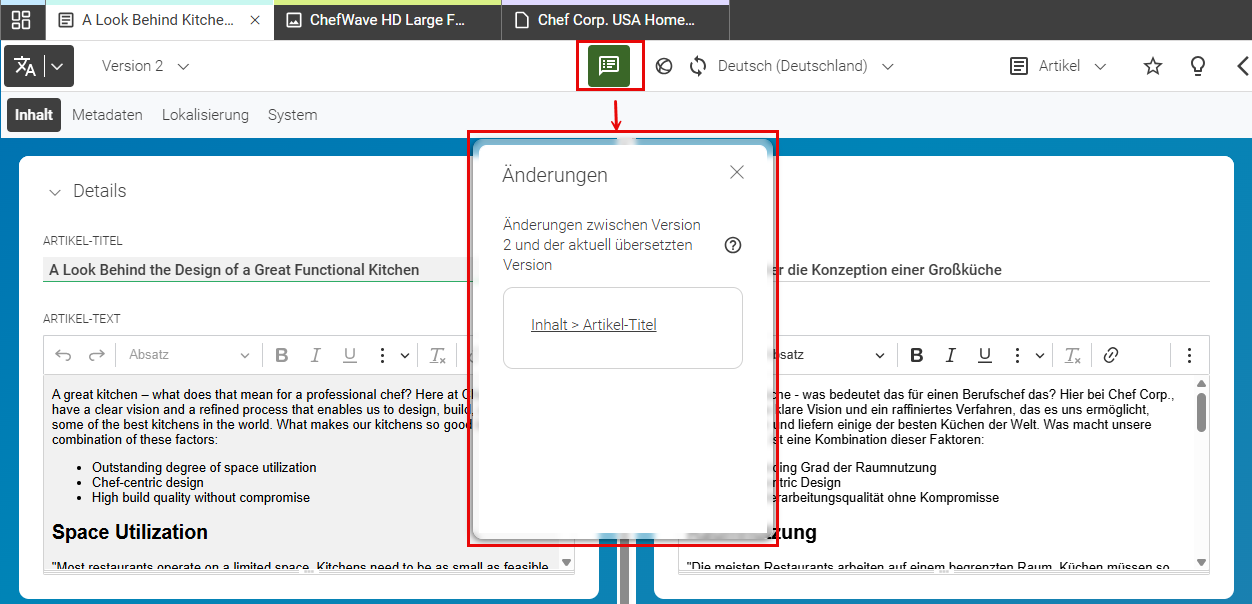This screenshot has width=1252, height=604.
Task: Clear formatting in the left editor toolbar
Action: point(437,355)
